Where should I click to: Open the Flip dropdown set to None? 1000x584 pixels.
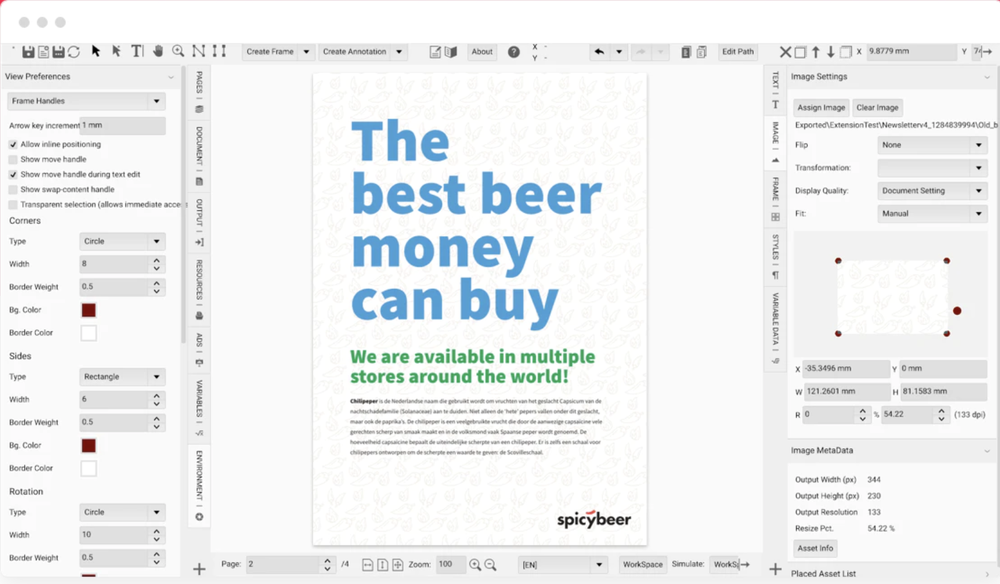point(932,145)
